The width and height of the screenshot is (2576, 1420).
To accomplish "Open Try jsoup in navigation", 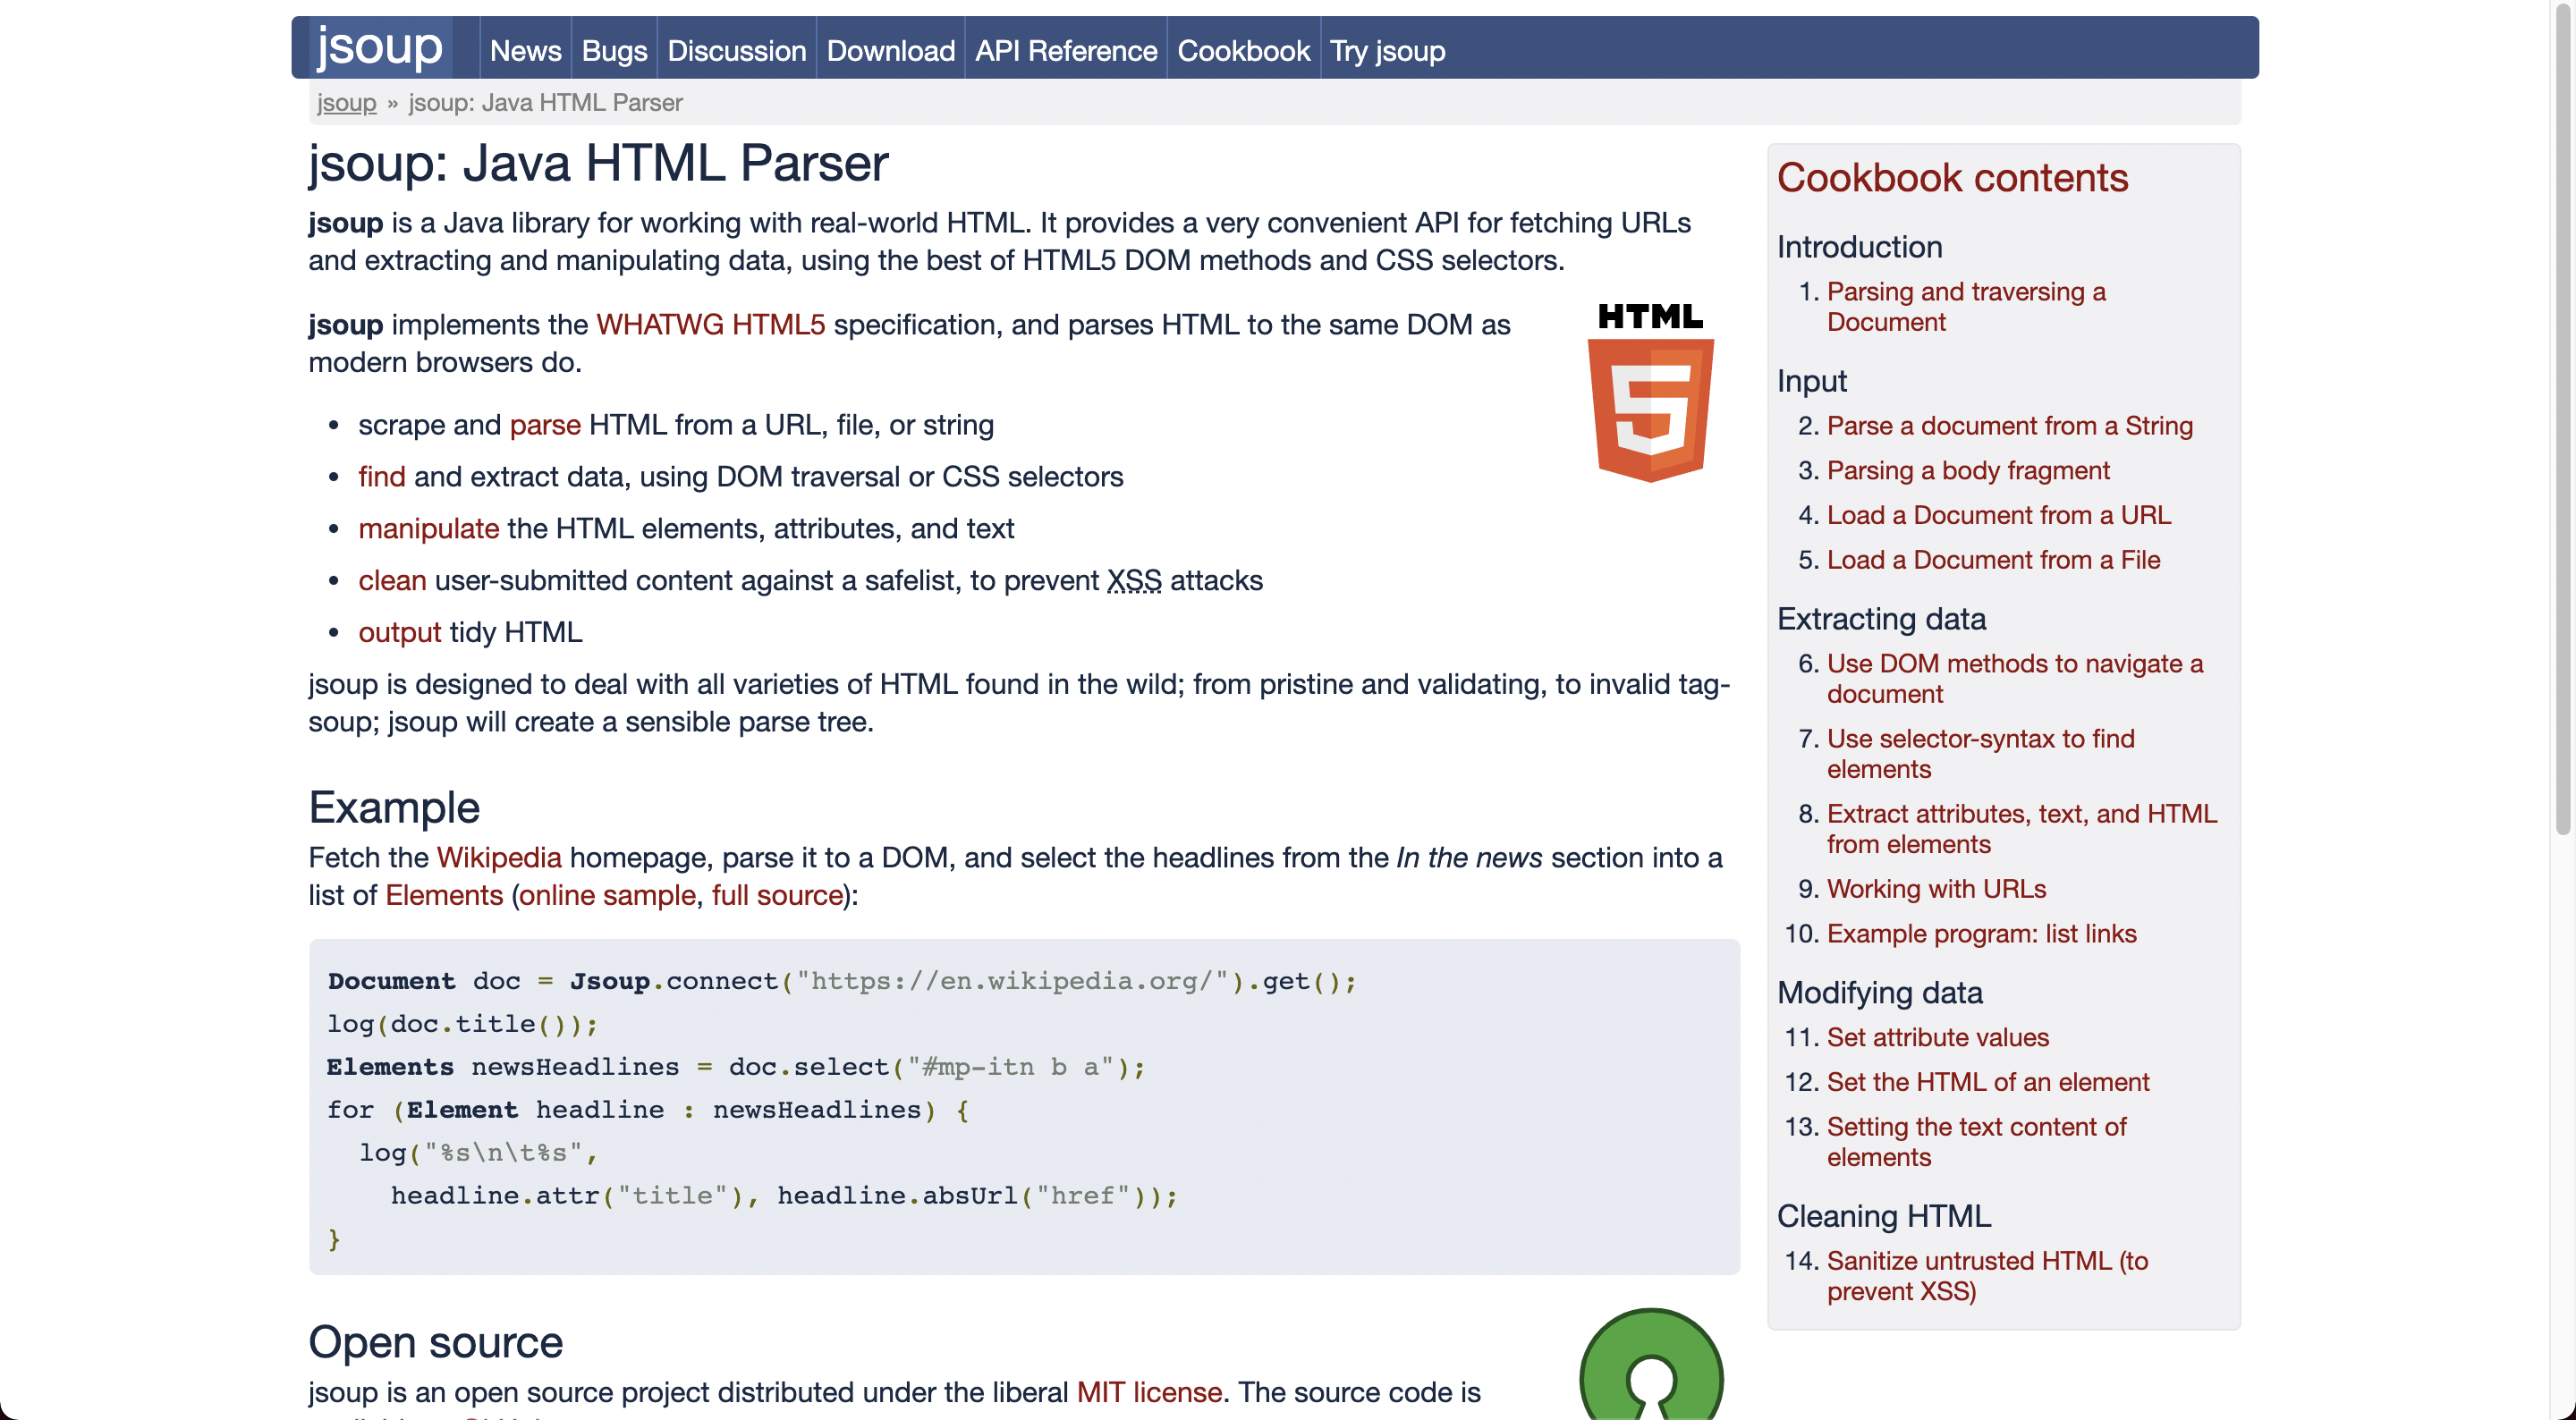I will coord(1387,50).
